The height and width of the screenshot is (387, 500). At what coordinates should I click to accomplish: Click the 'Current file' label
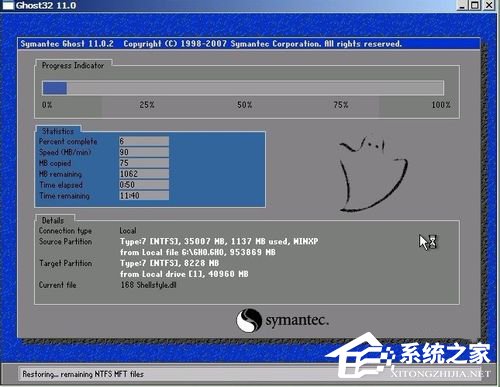pos(57,285)
